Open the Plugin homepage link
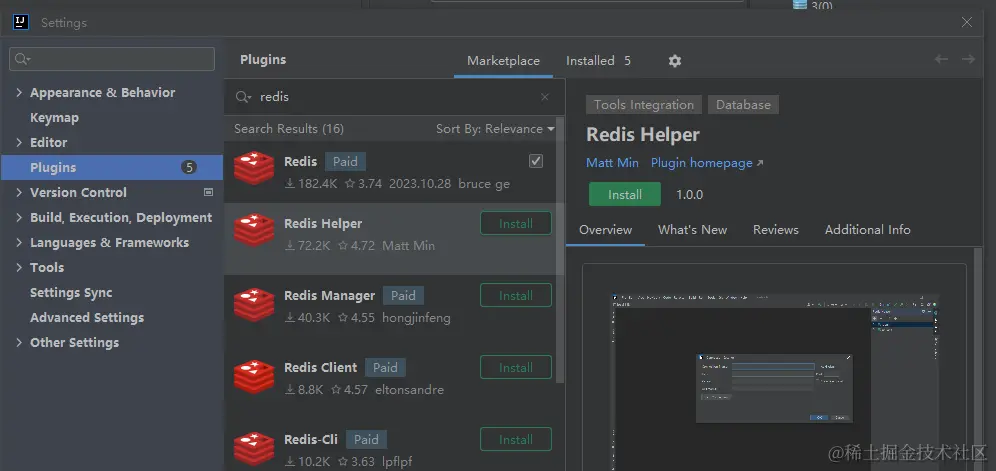This screenshot has height=471, width=996. click(x=707, y=163)
